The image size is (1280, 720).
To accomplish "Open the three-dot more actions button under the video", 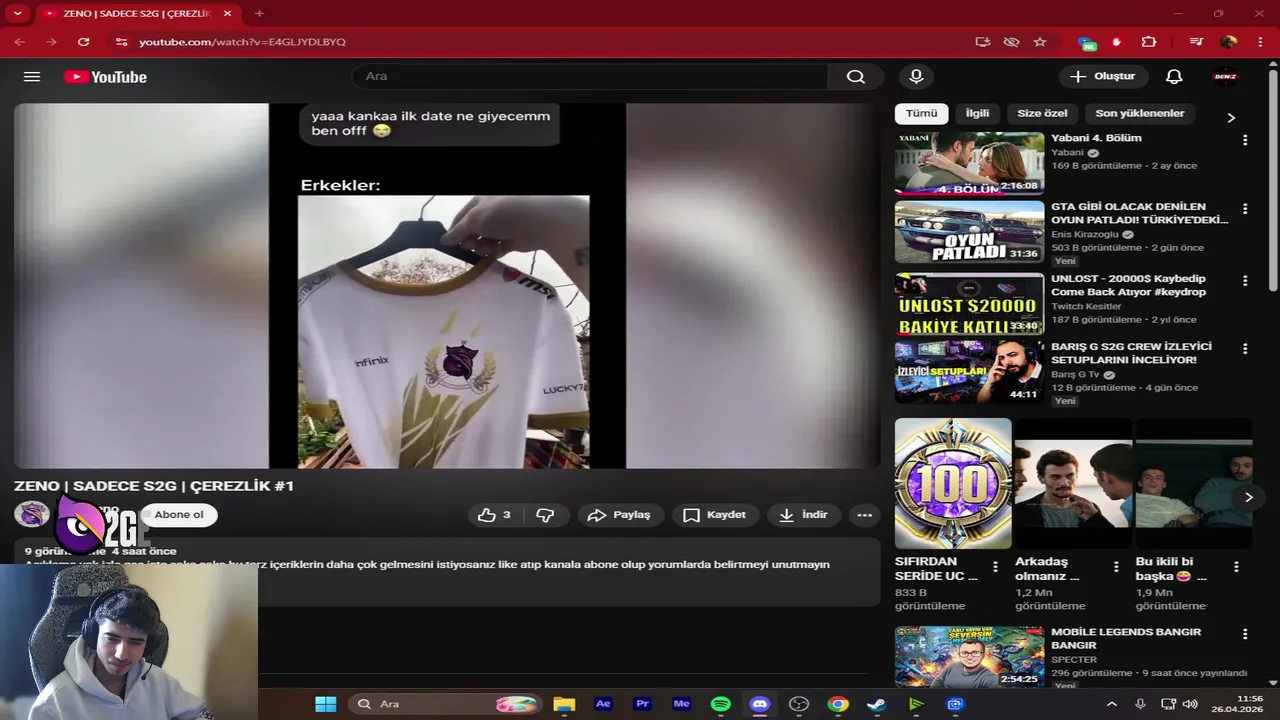I will point(865,515).
